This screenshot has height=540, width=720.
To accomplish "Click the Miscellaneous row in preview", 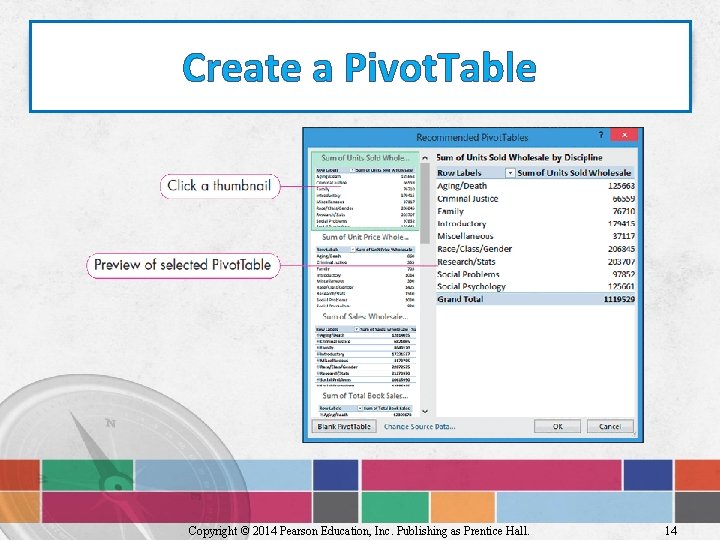I will point(535,236).
